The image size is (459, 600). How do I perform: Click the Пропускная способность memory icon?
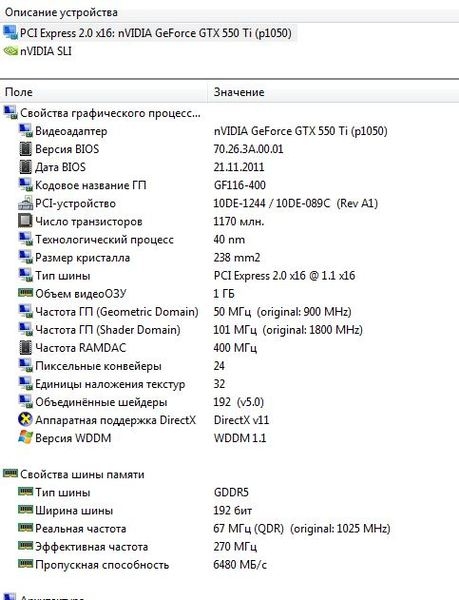26,564
